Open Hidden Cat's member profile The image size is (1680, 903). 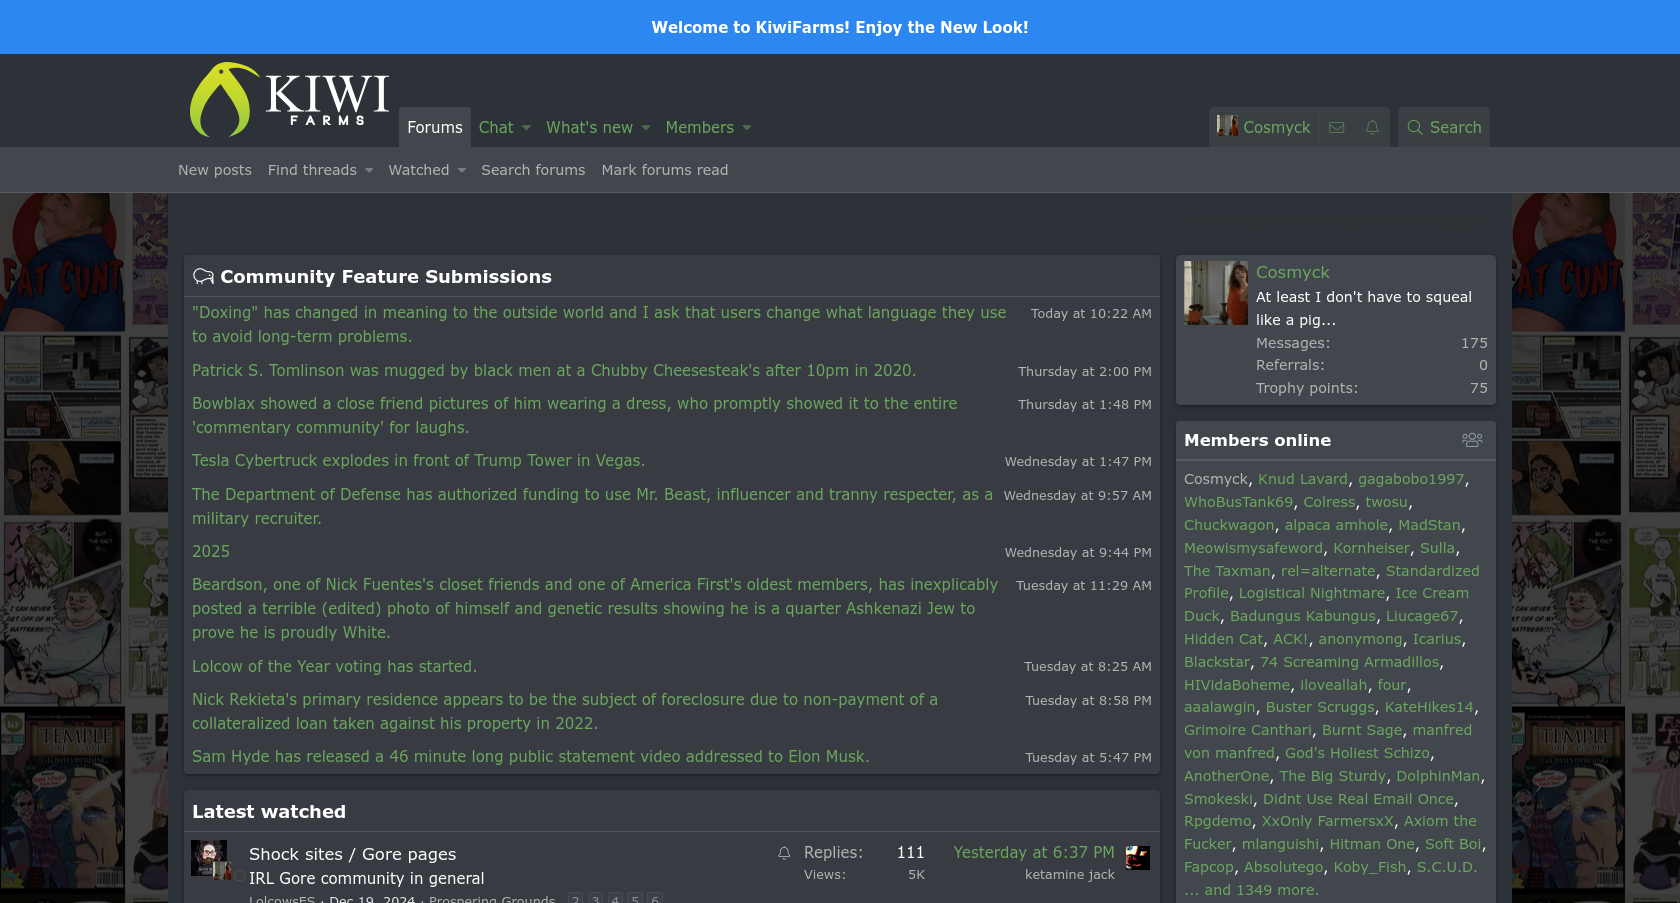point(1224,639)
